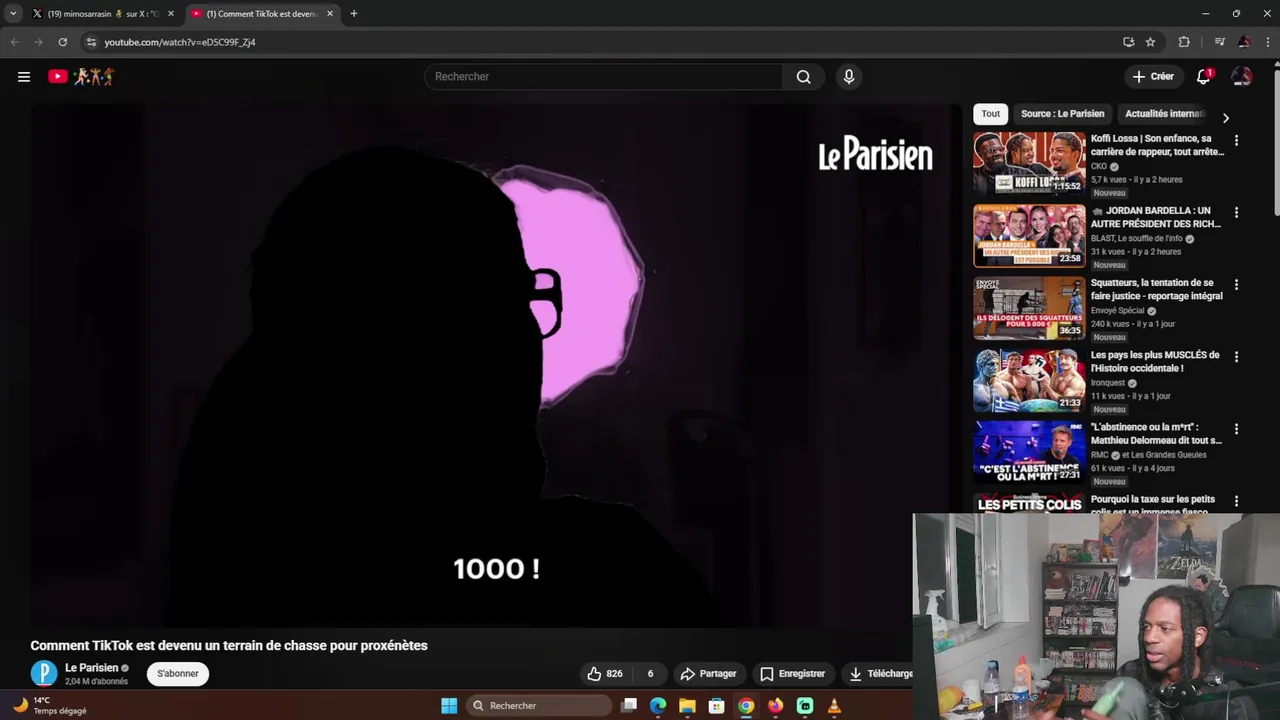The height and width of the screenshot is (720, 1280).
Task: Open options menu for Squatteurs video
Action: (x=1236, y=285)
